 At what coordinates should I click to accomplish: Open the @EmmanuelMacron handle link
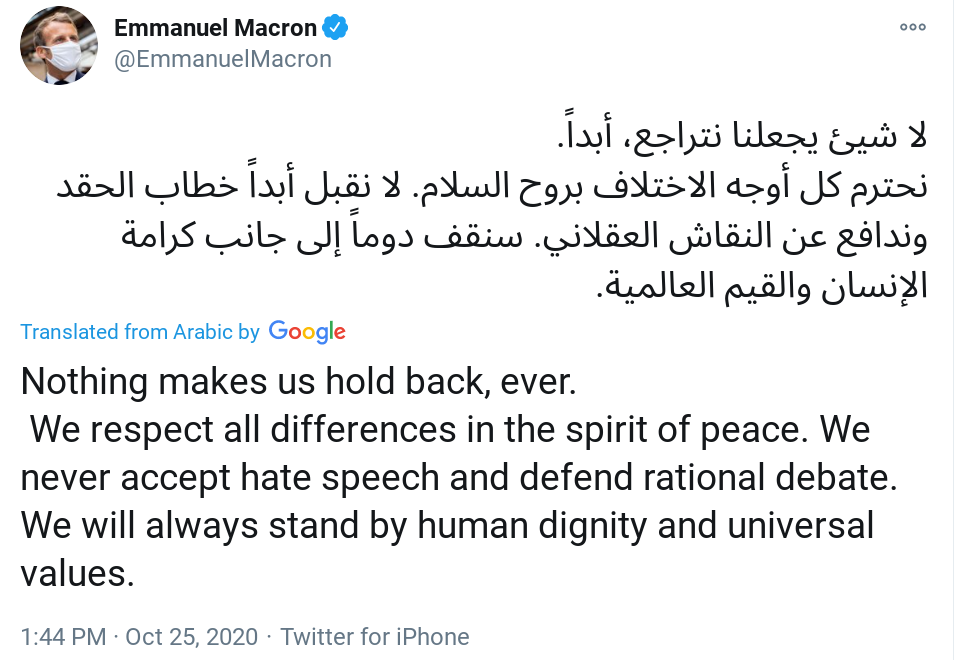223,59
